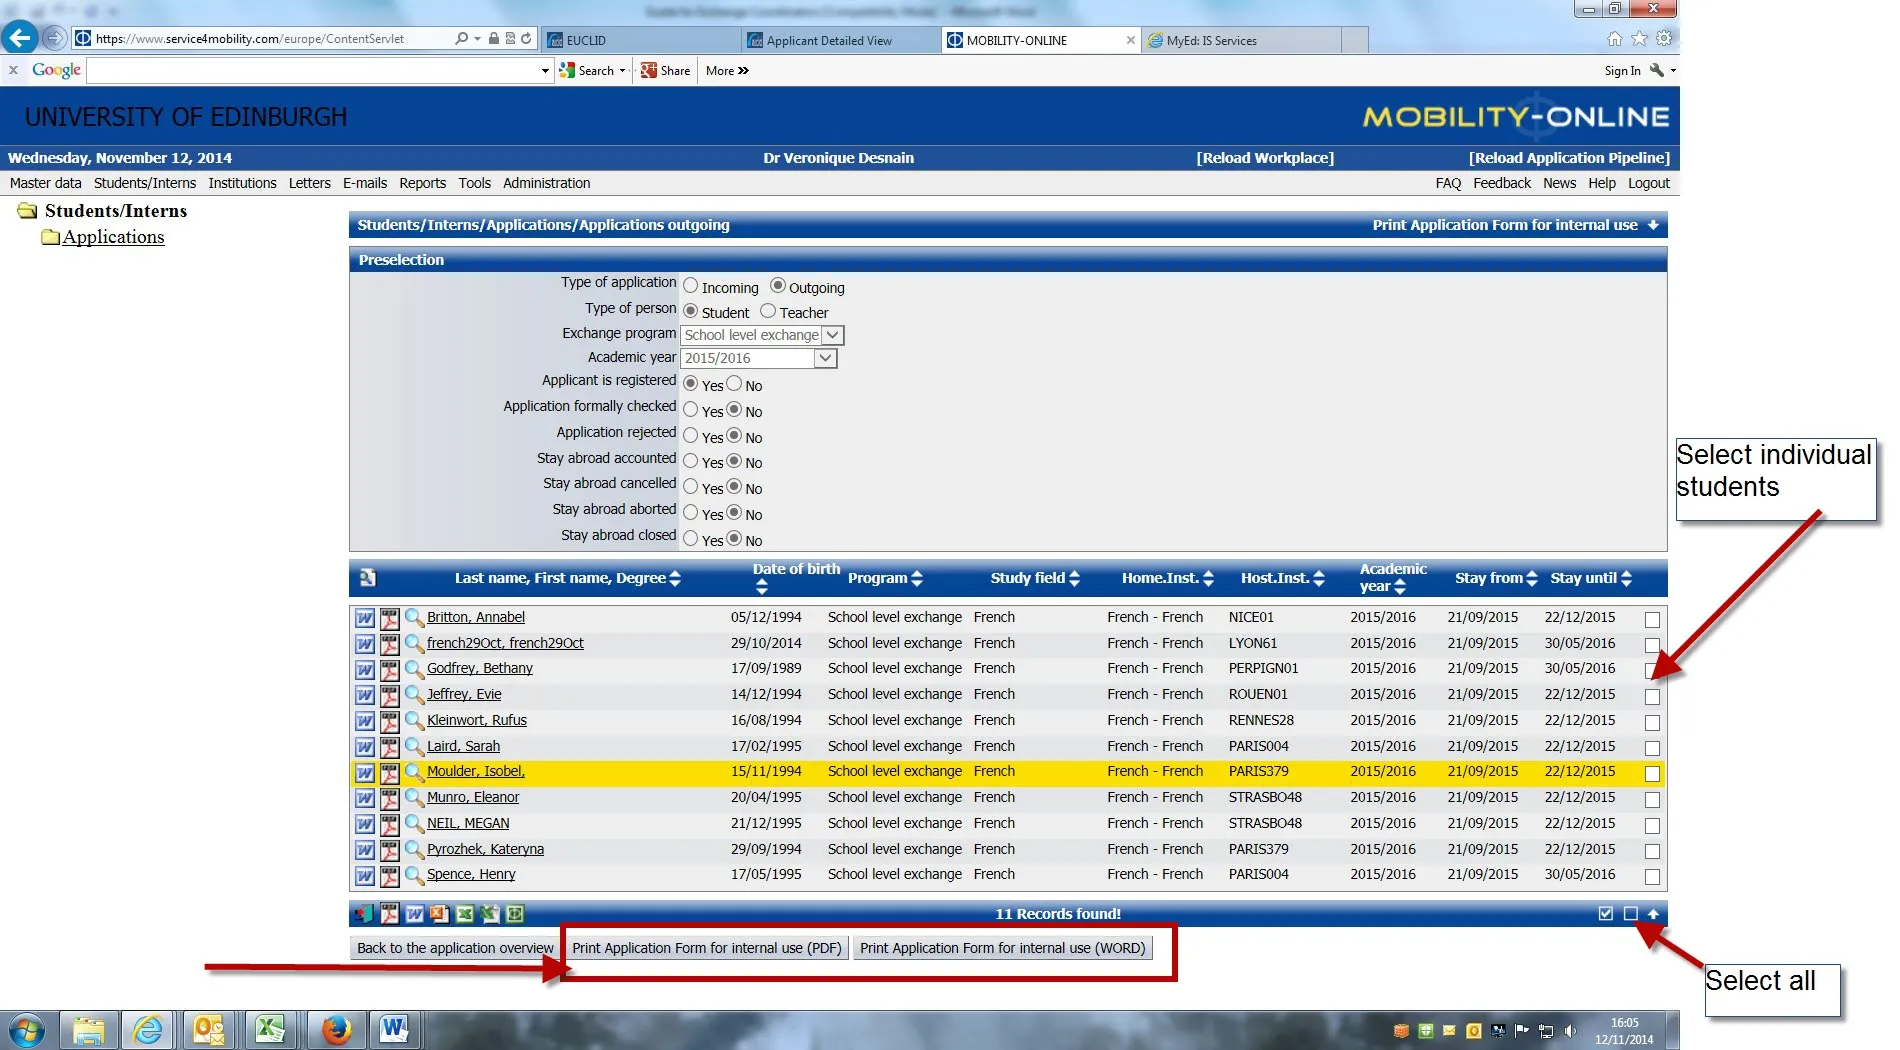Click Back to the application overview button
This screenshot has height=1050, width=1900.
pos(453,947)
